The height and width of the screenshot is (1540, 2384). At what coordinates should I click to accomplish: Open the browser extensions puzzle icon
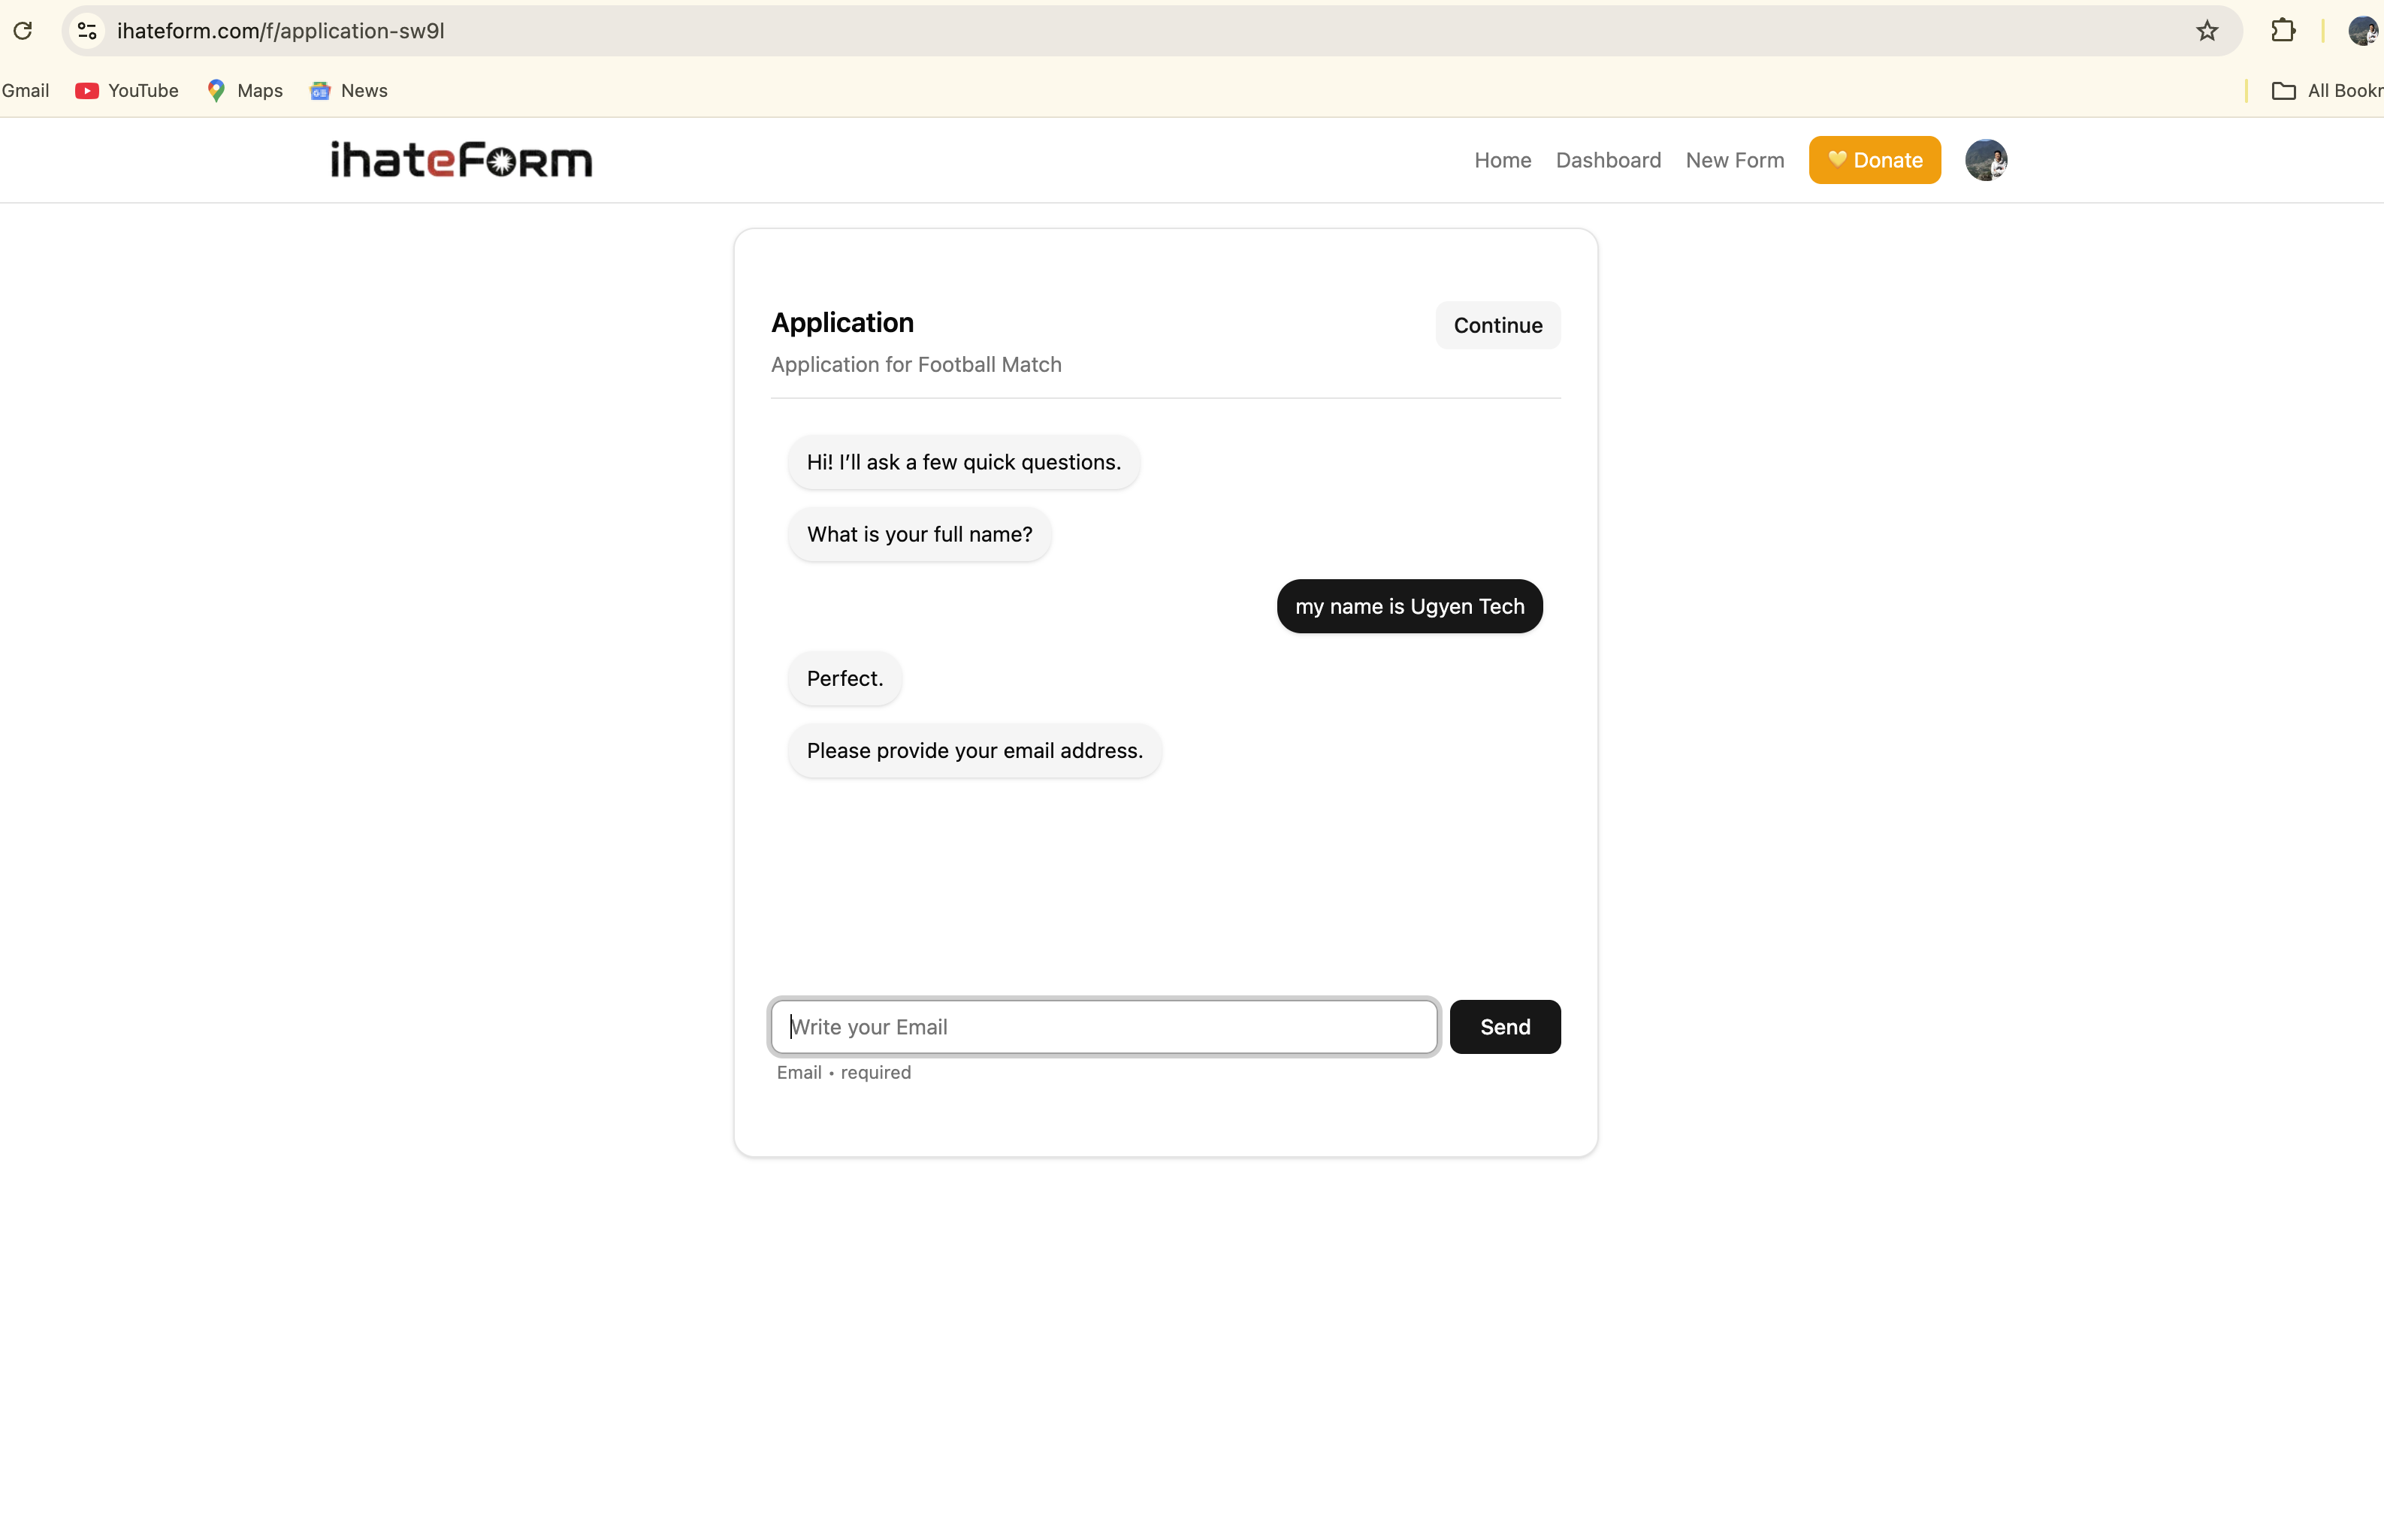pyautogui.click(x=2282, y=31)
